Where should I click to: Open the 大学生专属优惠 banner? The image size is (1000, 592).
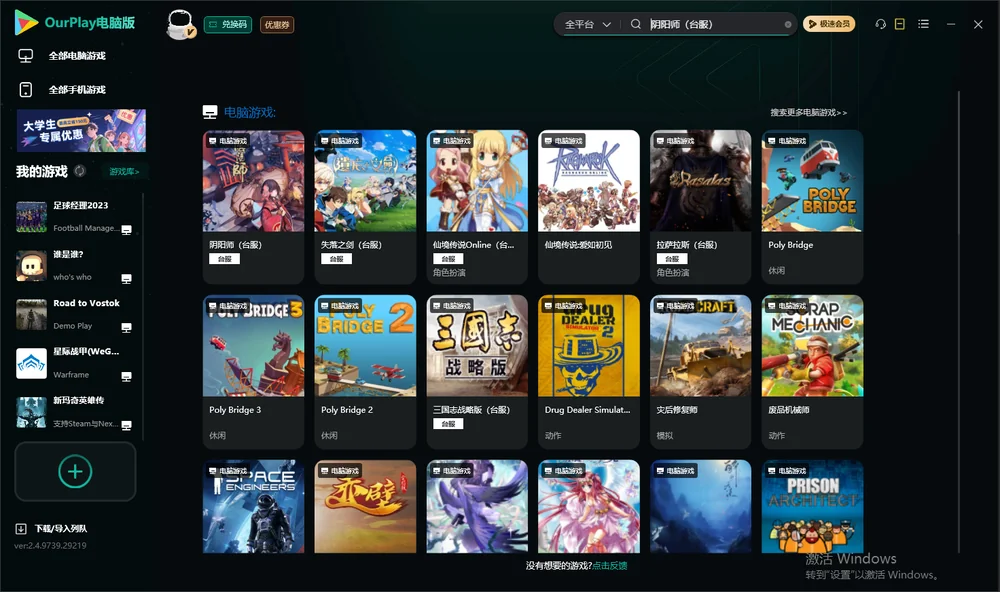coord(82,131)
